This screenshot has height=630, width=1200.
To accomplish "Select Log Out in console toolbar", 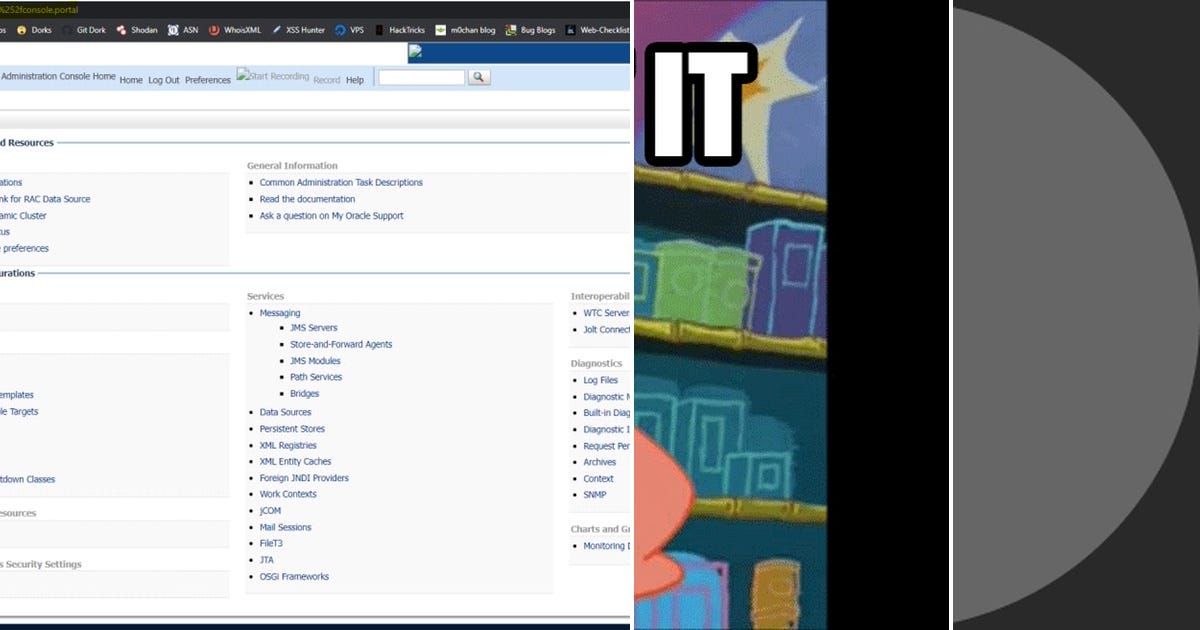I will tap(164, 80).
